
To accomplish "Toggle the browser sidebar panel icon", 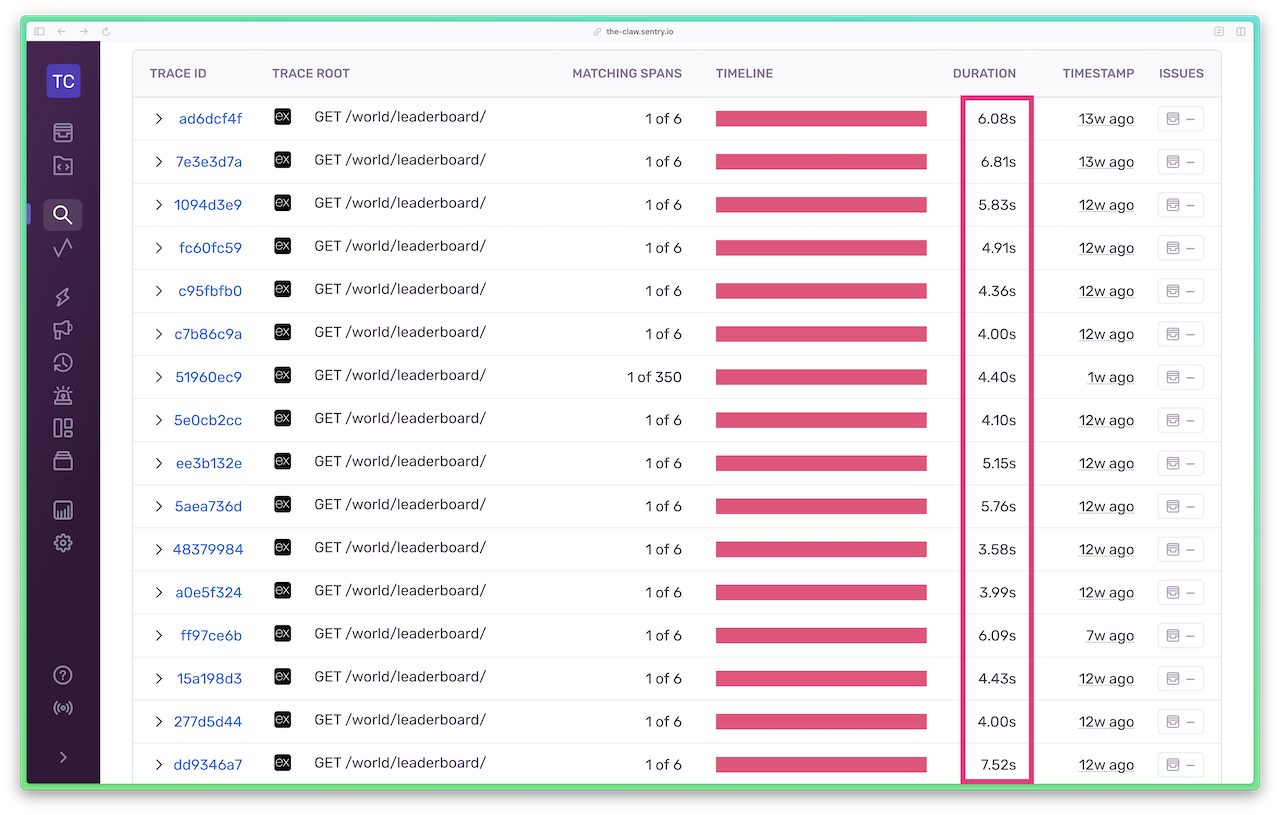I will [x=39, y=31].
